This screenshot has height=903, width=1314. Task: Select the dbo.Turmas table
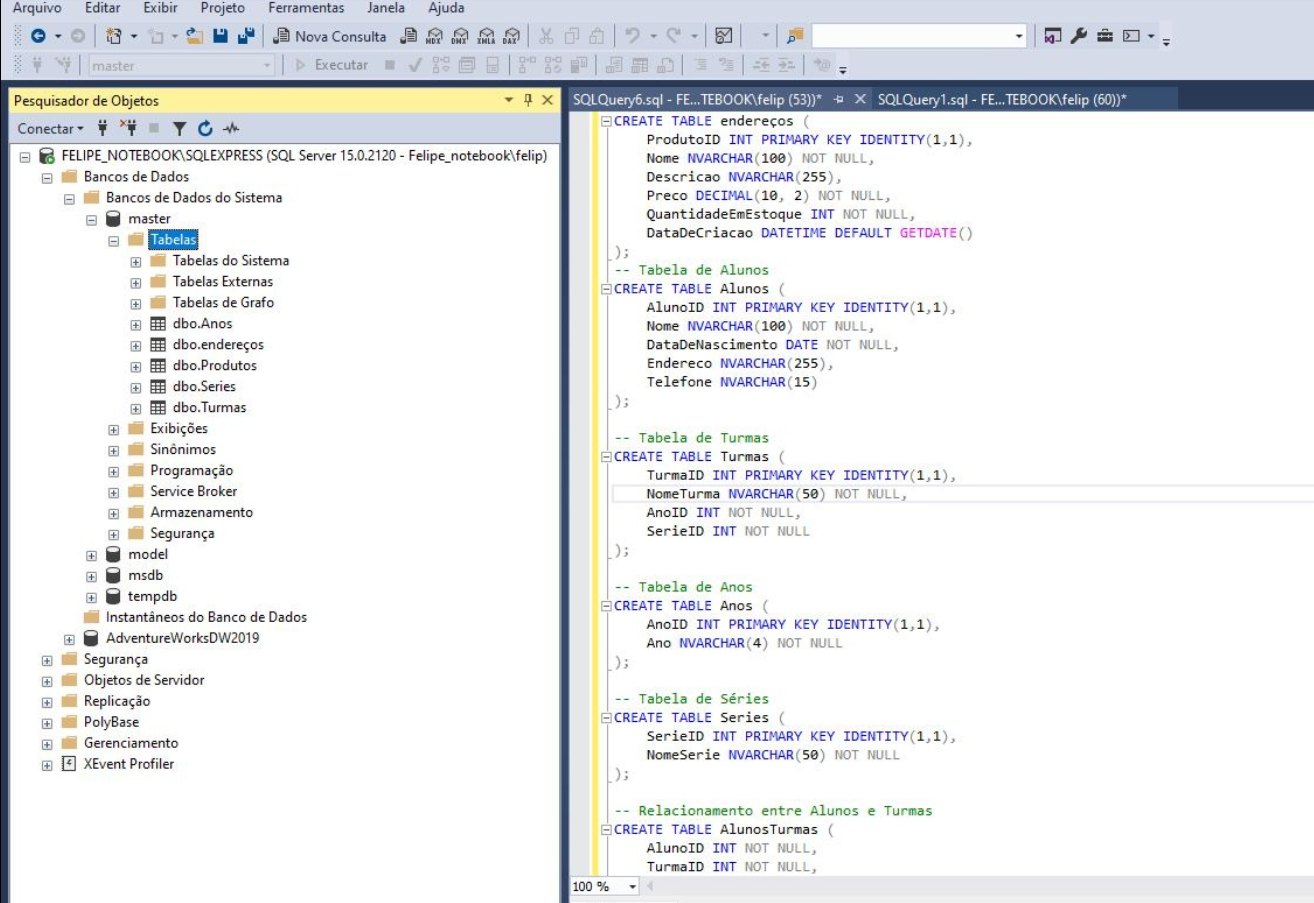(x=209, y=408)
